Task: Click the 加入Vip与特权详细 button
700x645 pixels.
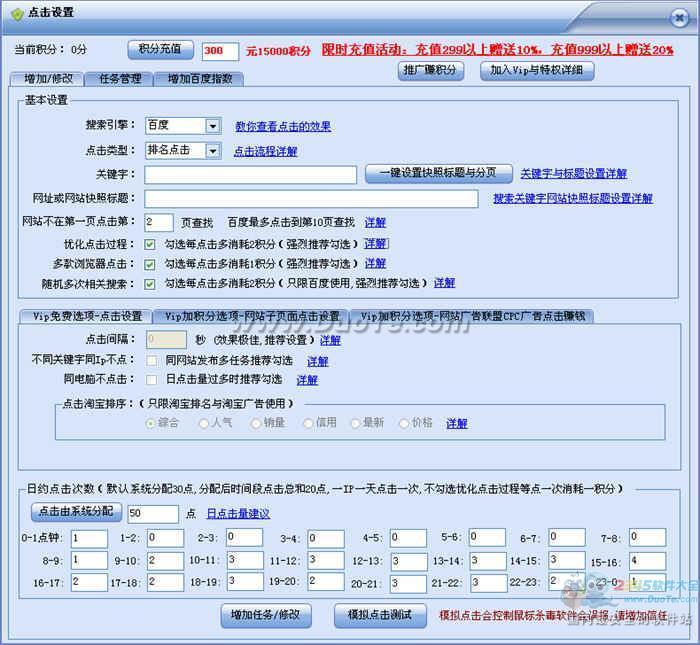Action: (538, 71)
